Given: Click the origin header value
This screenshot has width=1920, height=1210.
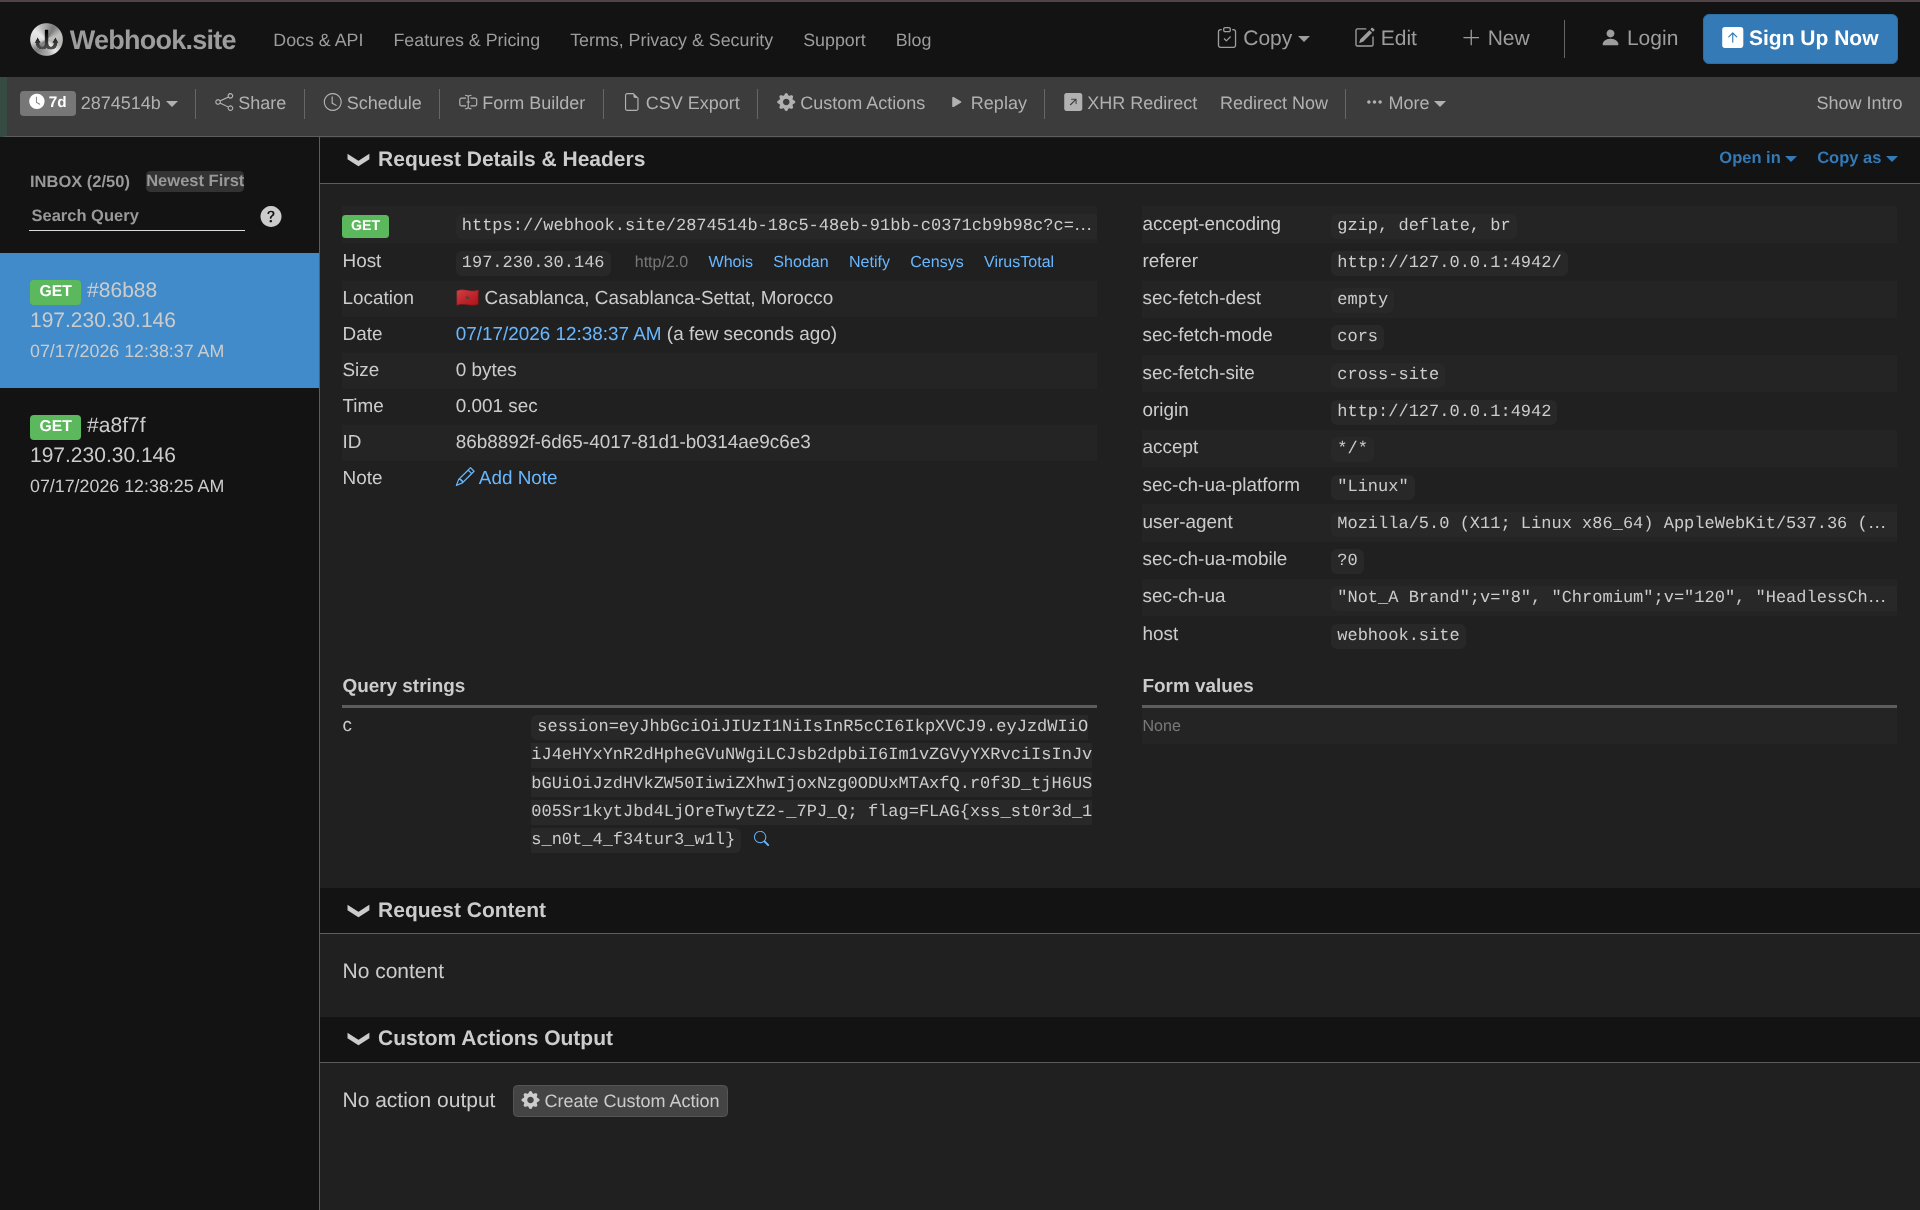Looking at the screenshot, I should point(1444,411).
